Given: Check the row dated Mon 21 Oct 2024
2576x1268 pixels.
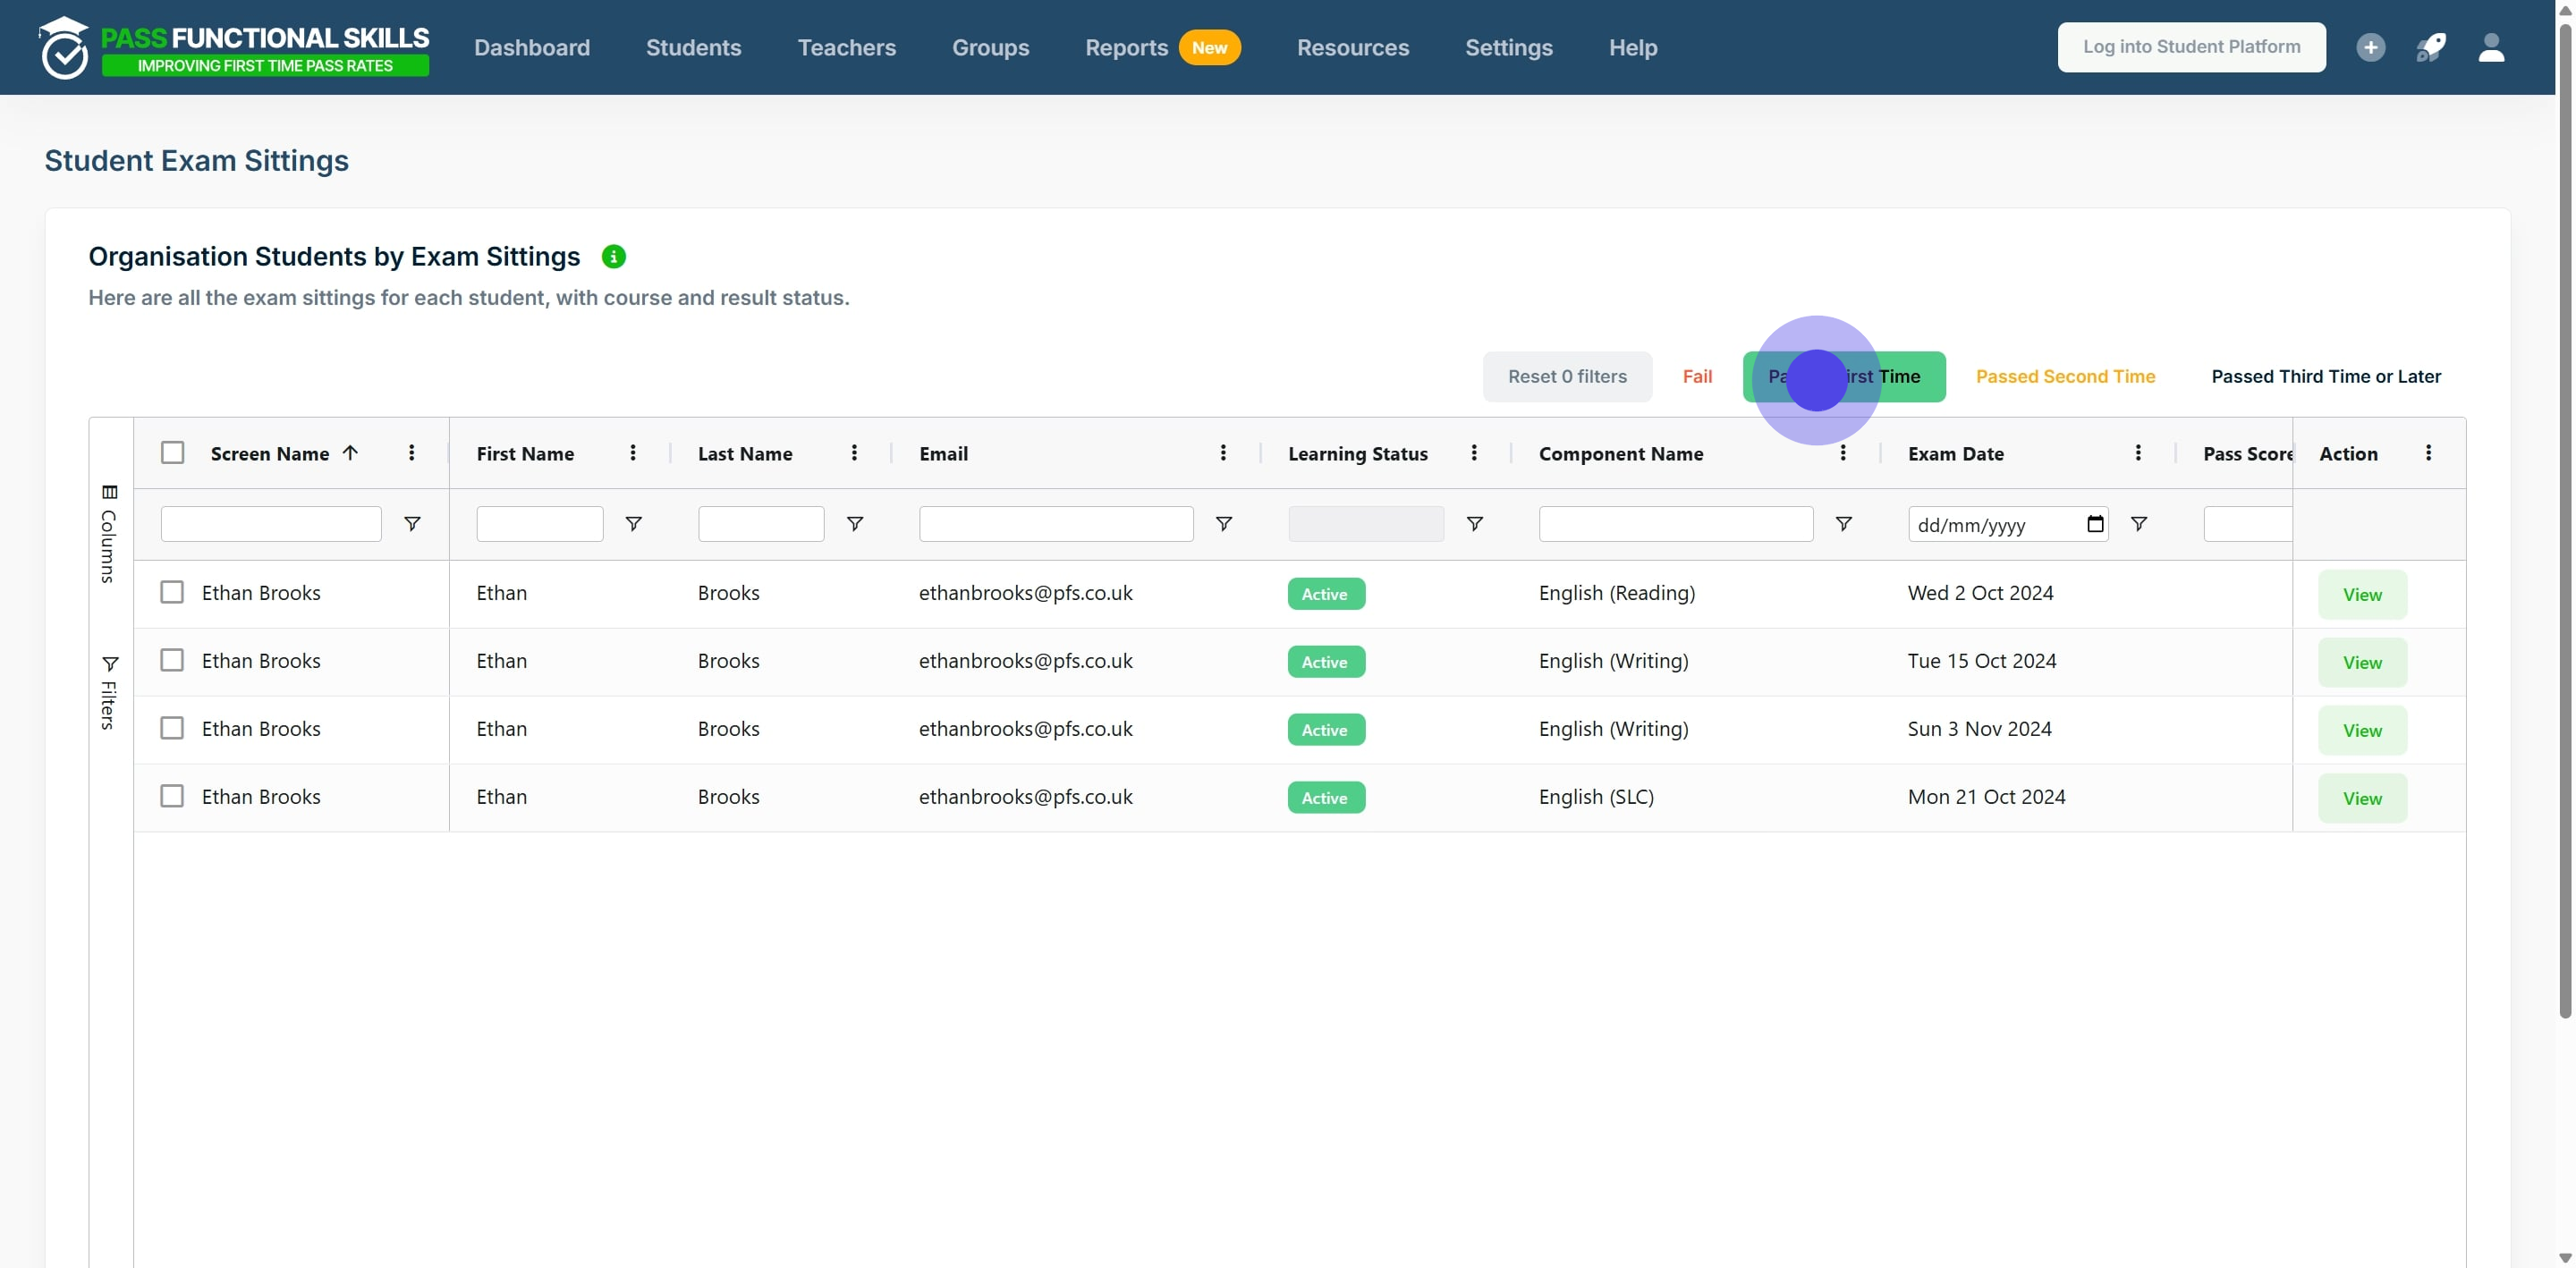Looking at the screenshot, I should coord(172,797).
